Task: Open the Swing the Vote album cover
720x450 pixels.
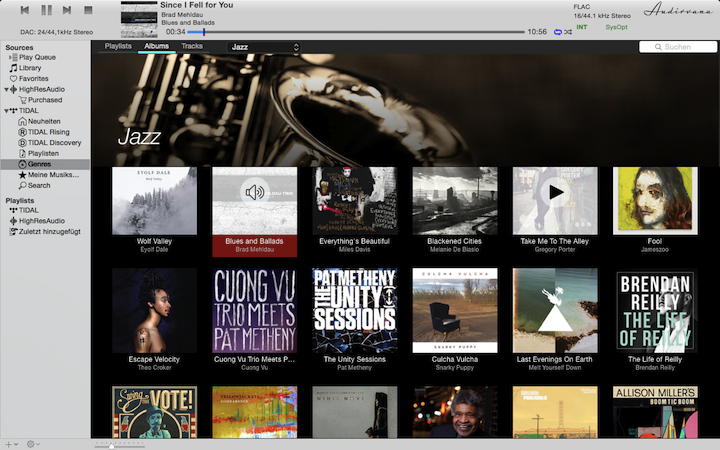Action: point(154,412)
